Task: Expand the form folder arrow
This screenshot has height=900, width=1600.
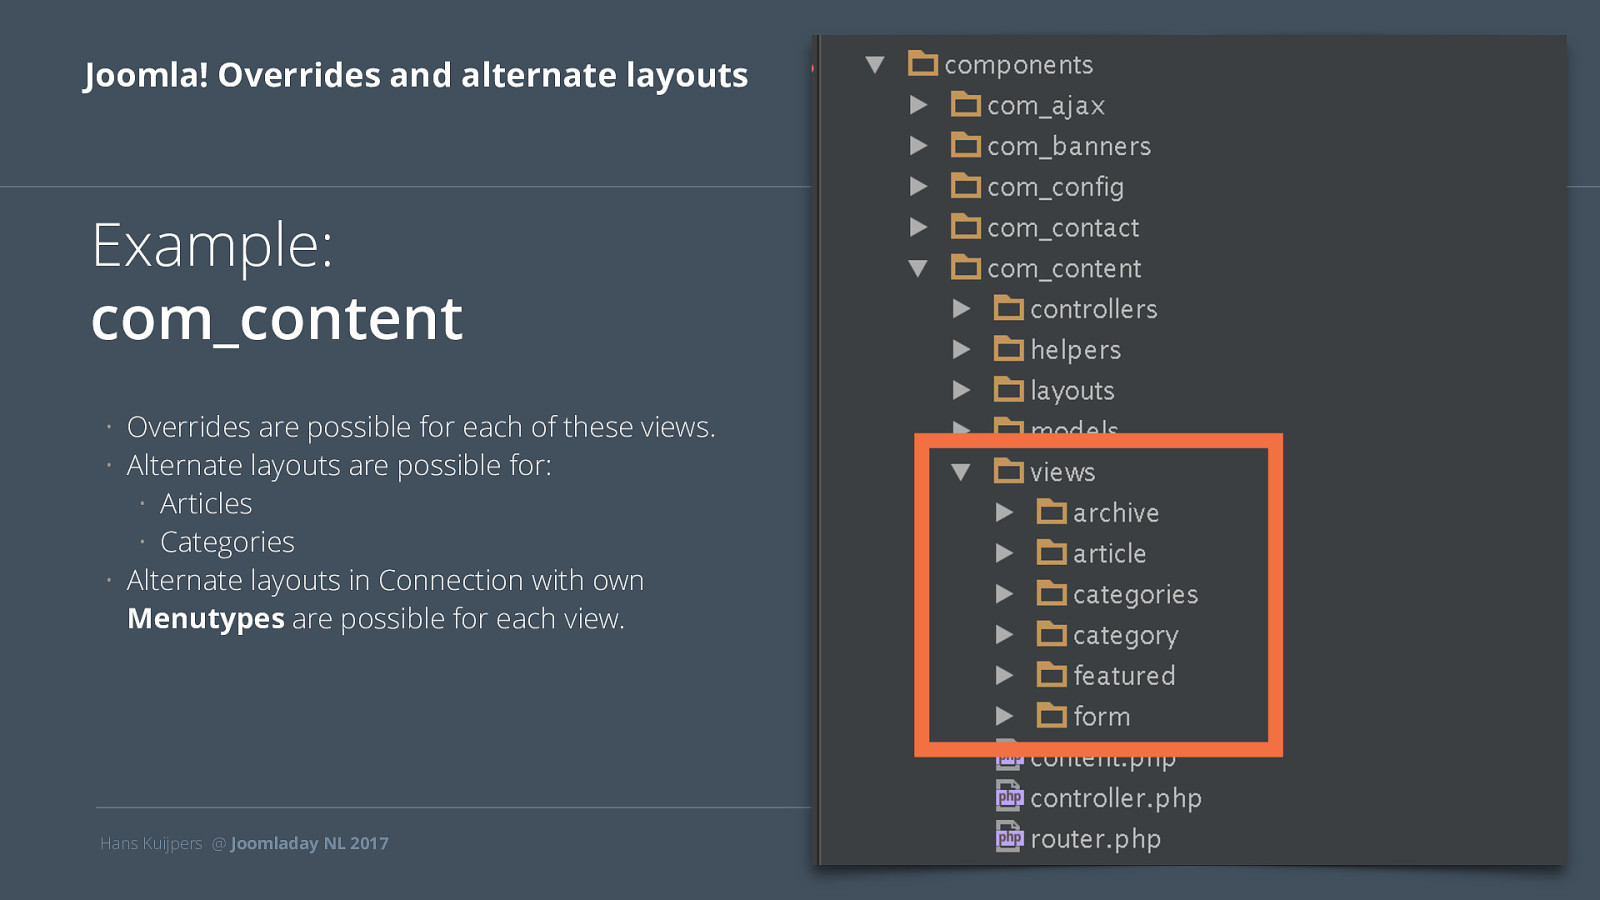Action: coord(1004,717)
